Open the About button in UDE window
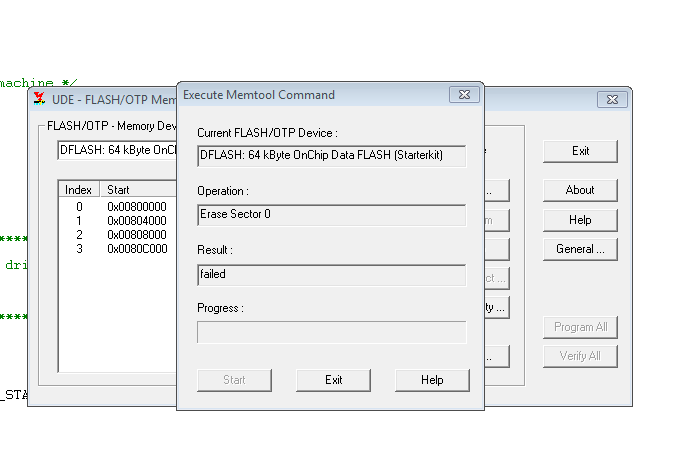Image resolution: width=694 pixels, height=464 pixels. [580, 190]
